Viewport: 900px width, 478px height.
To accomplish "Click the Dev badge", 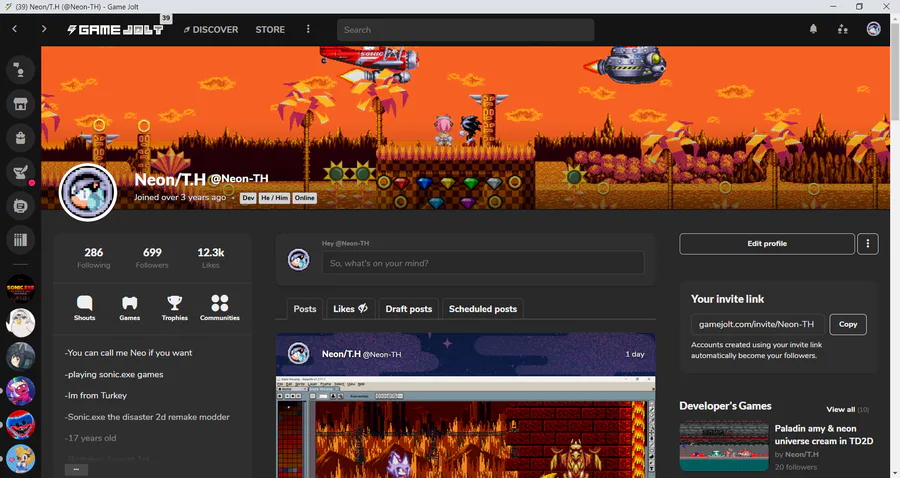I will [248, 198].
